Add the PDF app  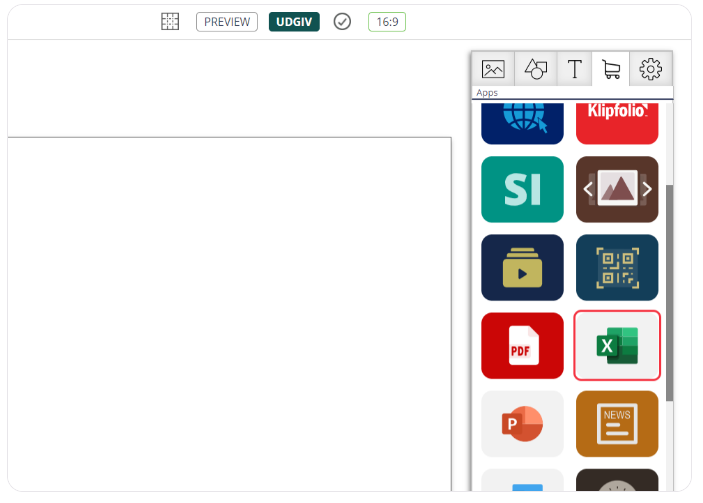tap(522, 346)
